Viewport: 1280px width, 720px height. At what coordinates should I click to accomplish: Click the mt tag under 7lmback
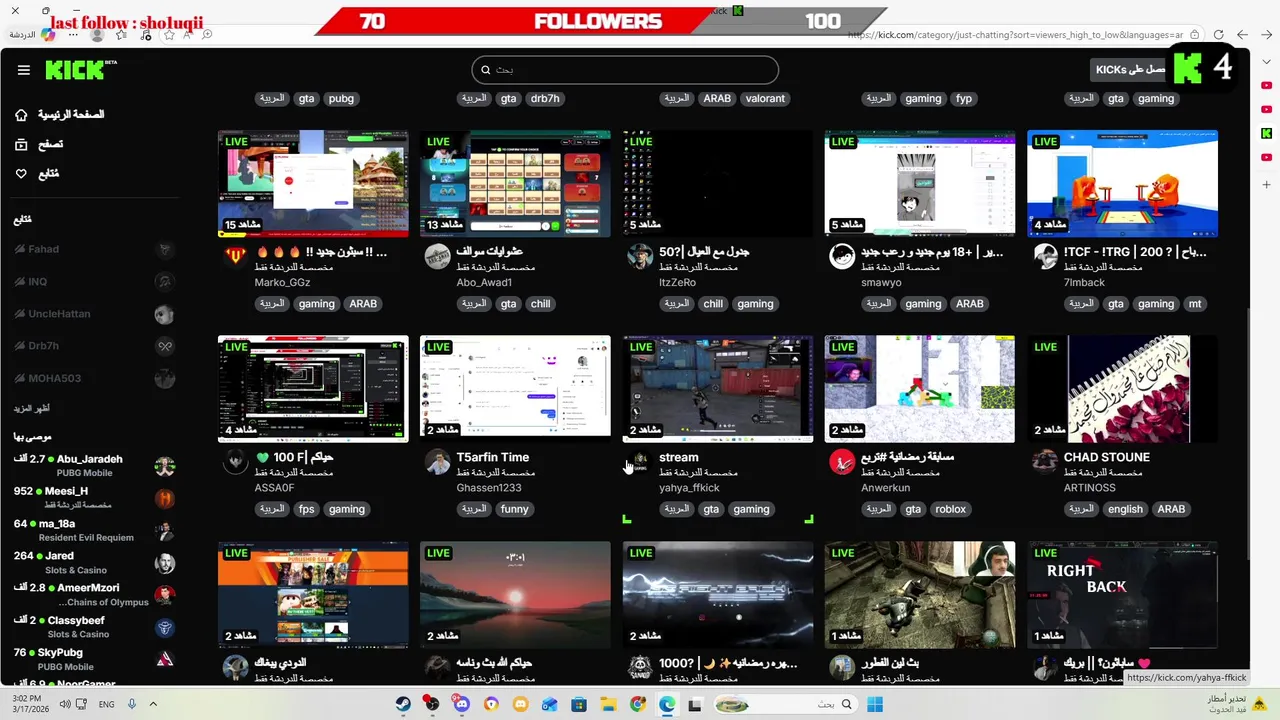pyautogui.click(x=1195, y=304)
